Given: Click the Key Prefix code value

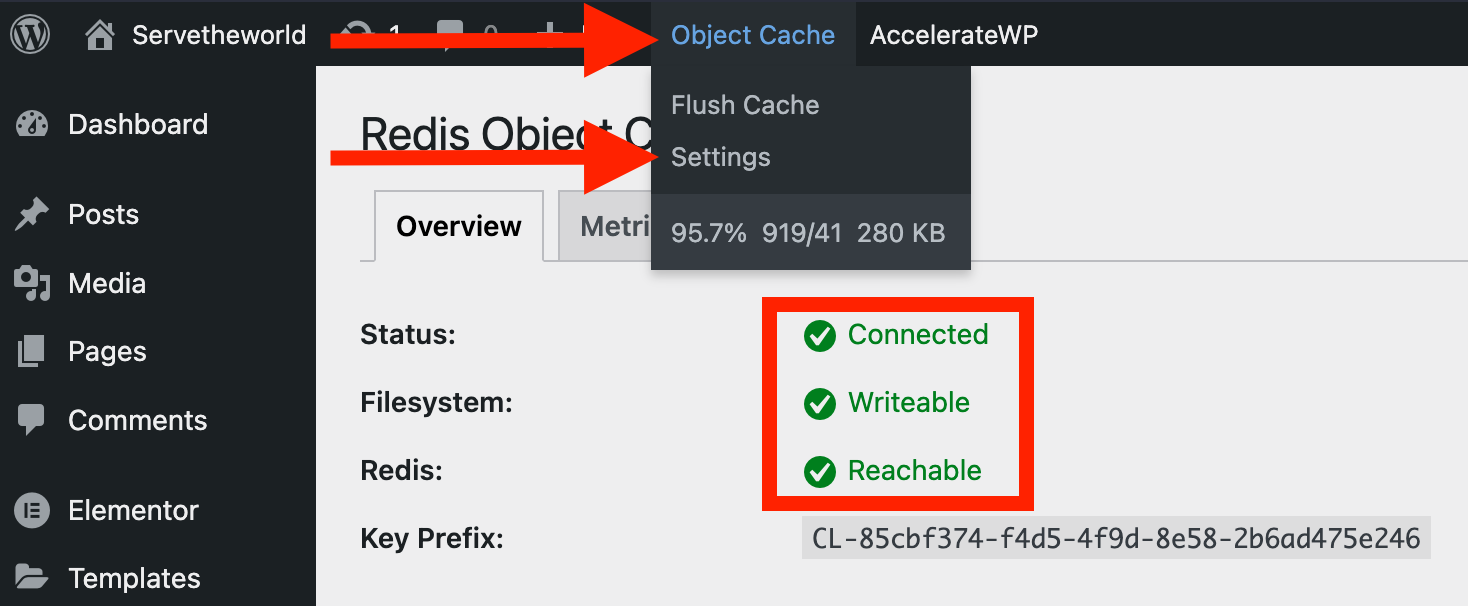Looking at the screenshot, I should [1116, 539].
